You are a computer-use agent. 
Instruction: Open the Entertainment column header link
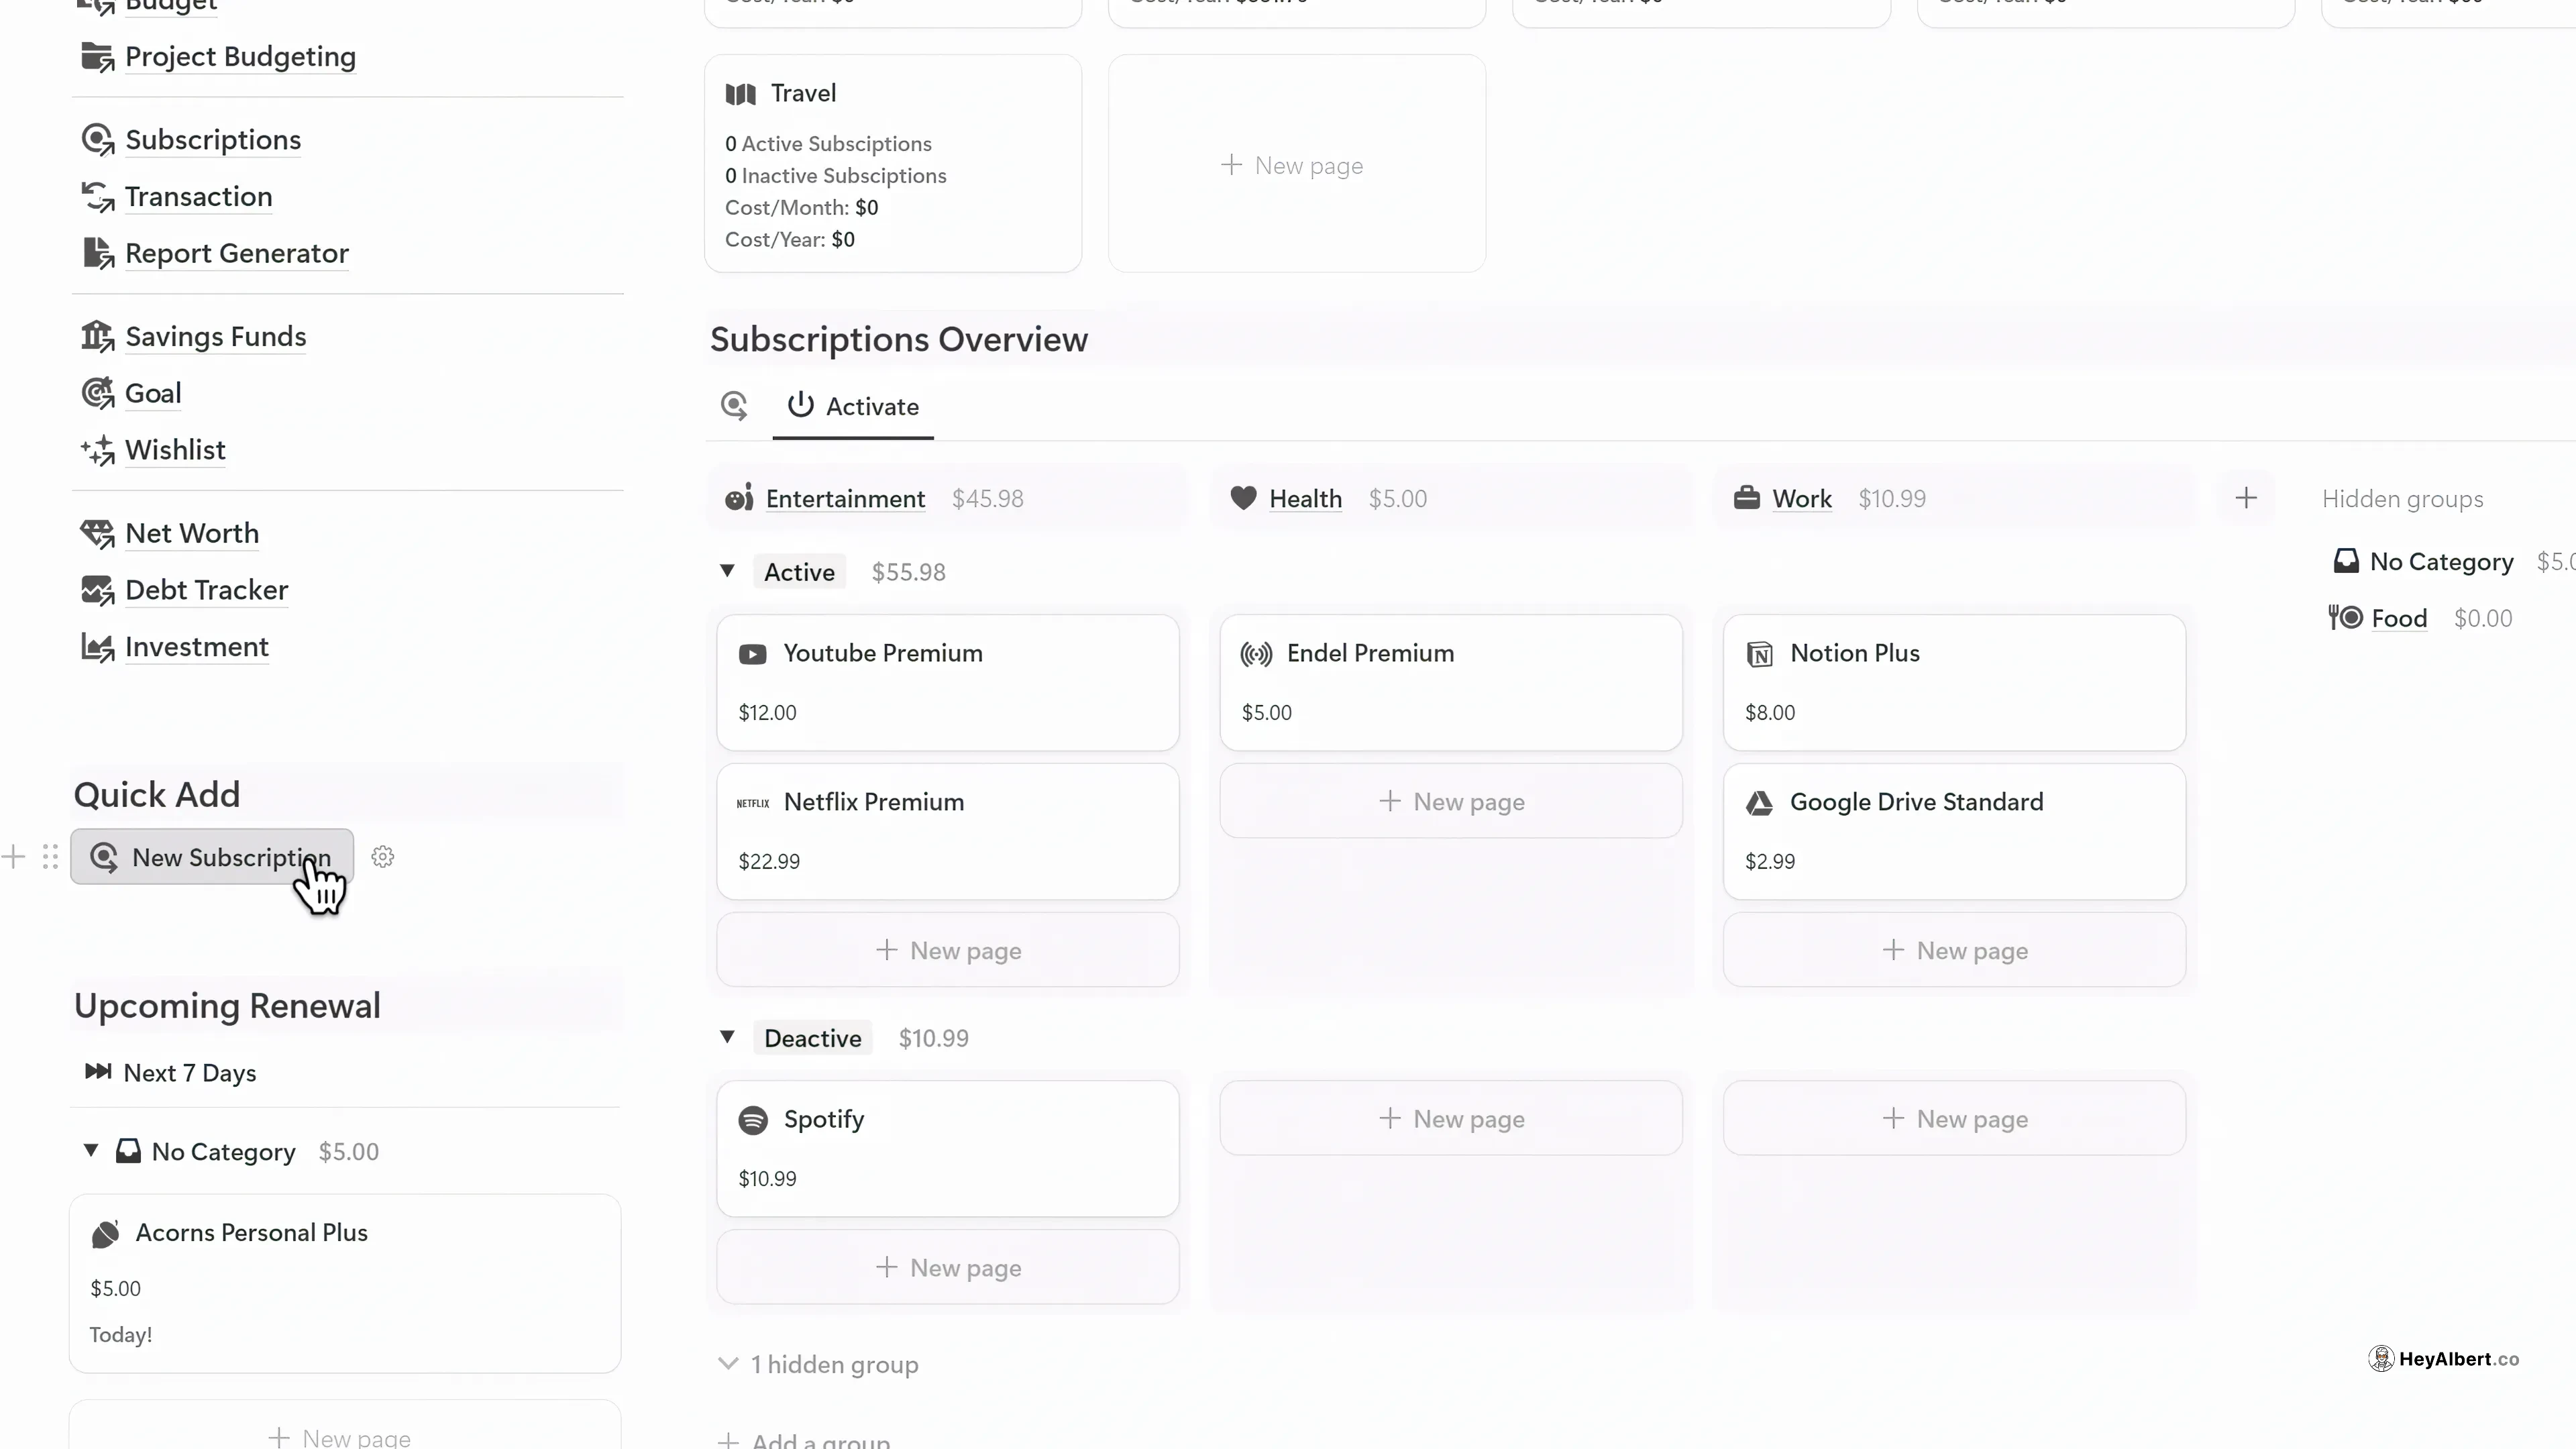(x=845, y=498)
